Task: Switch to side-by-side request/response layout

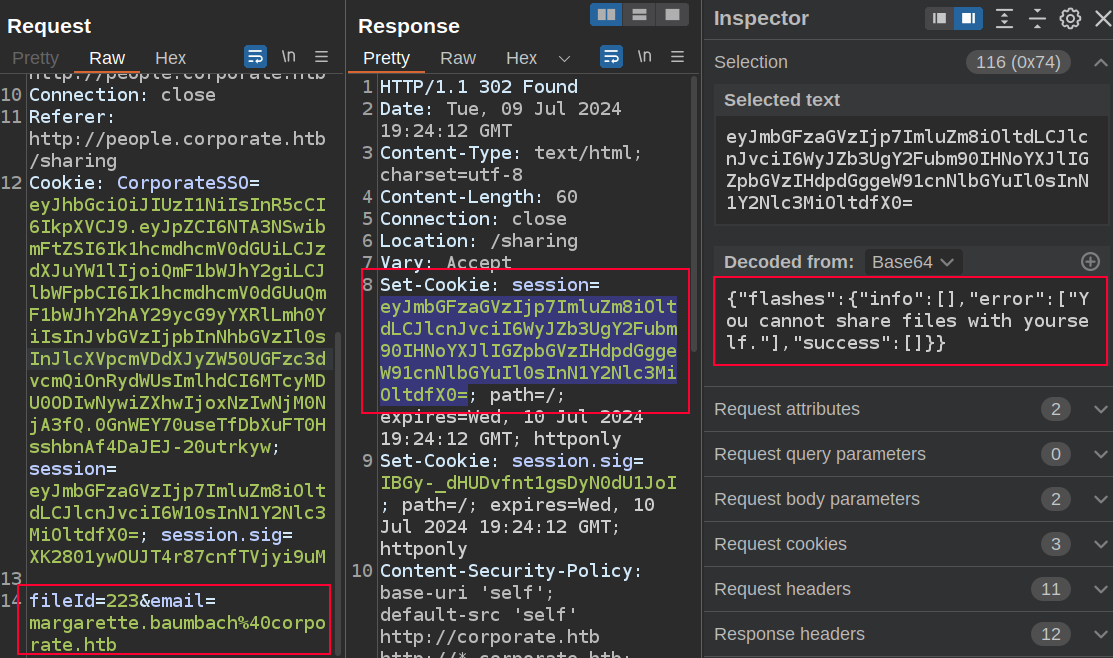Action: 605,14
